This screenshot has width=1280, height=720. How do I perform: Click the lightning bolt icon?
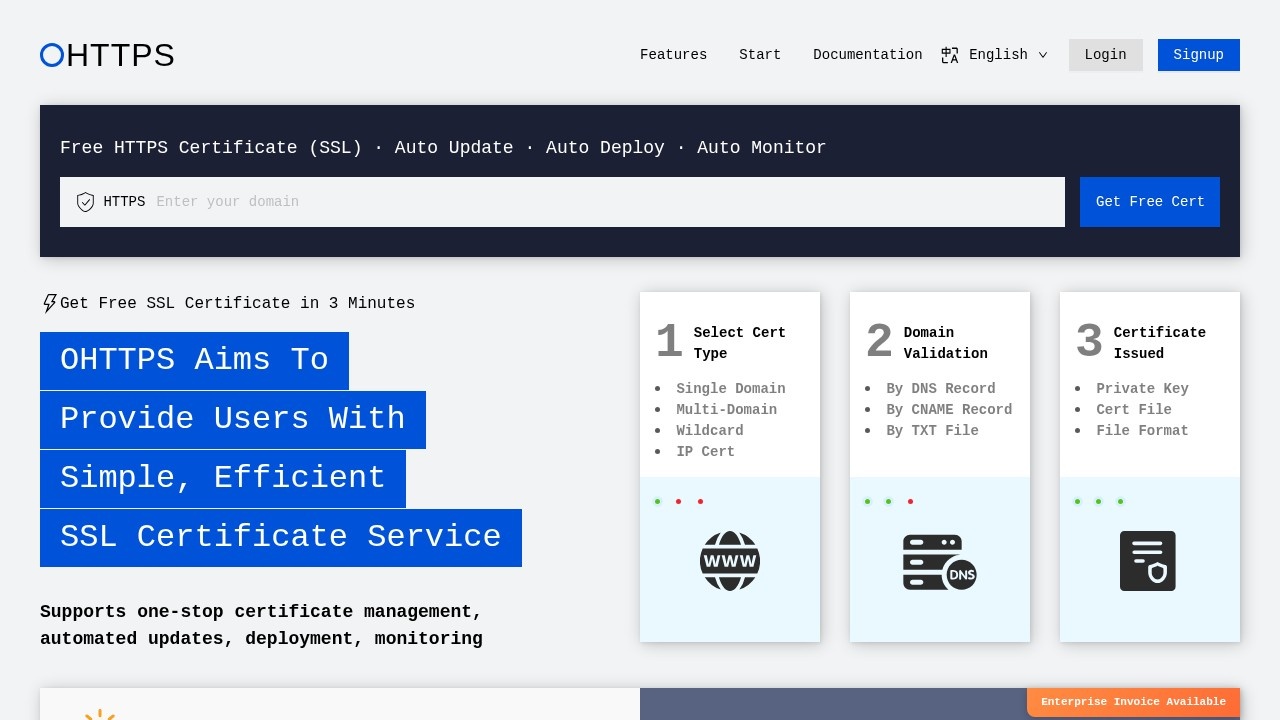tap(49, 303)
